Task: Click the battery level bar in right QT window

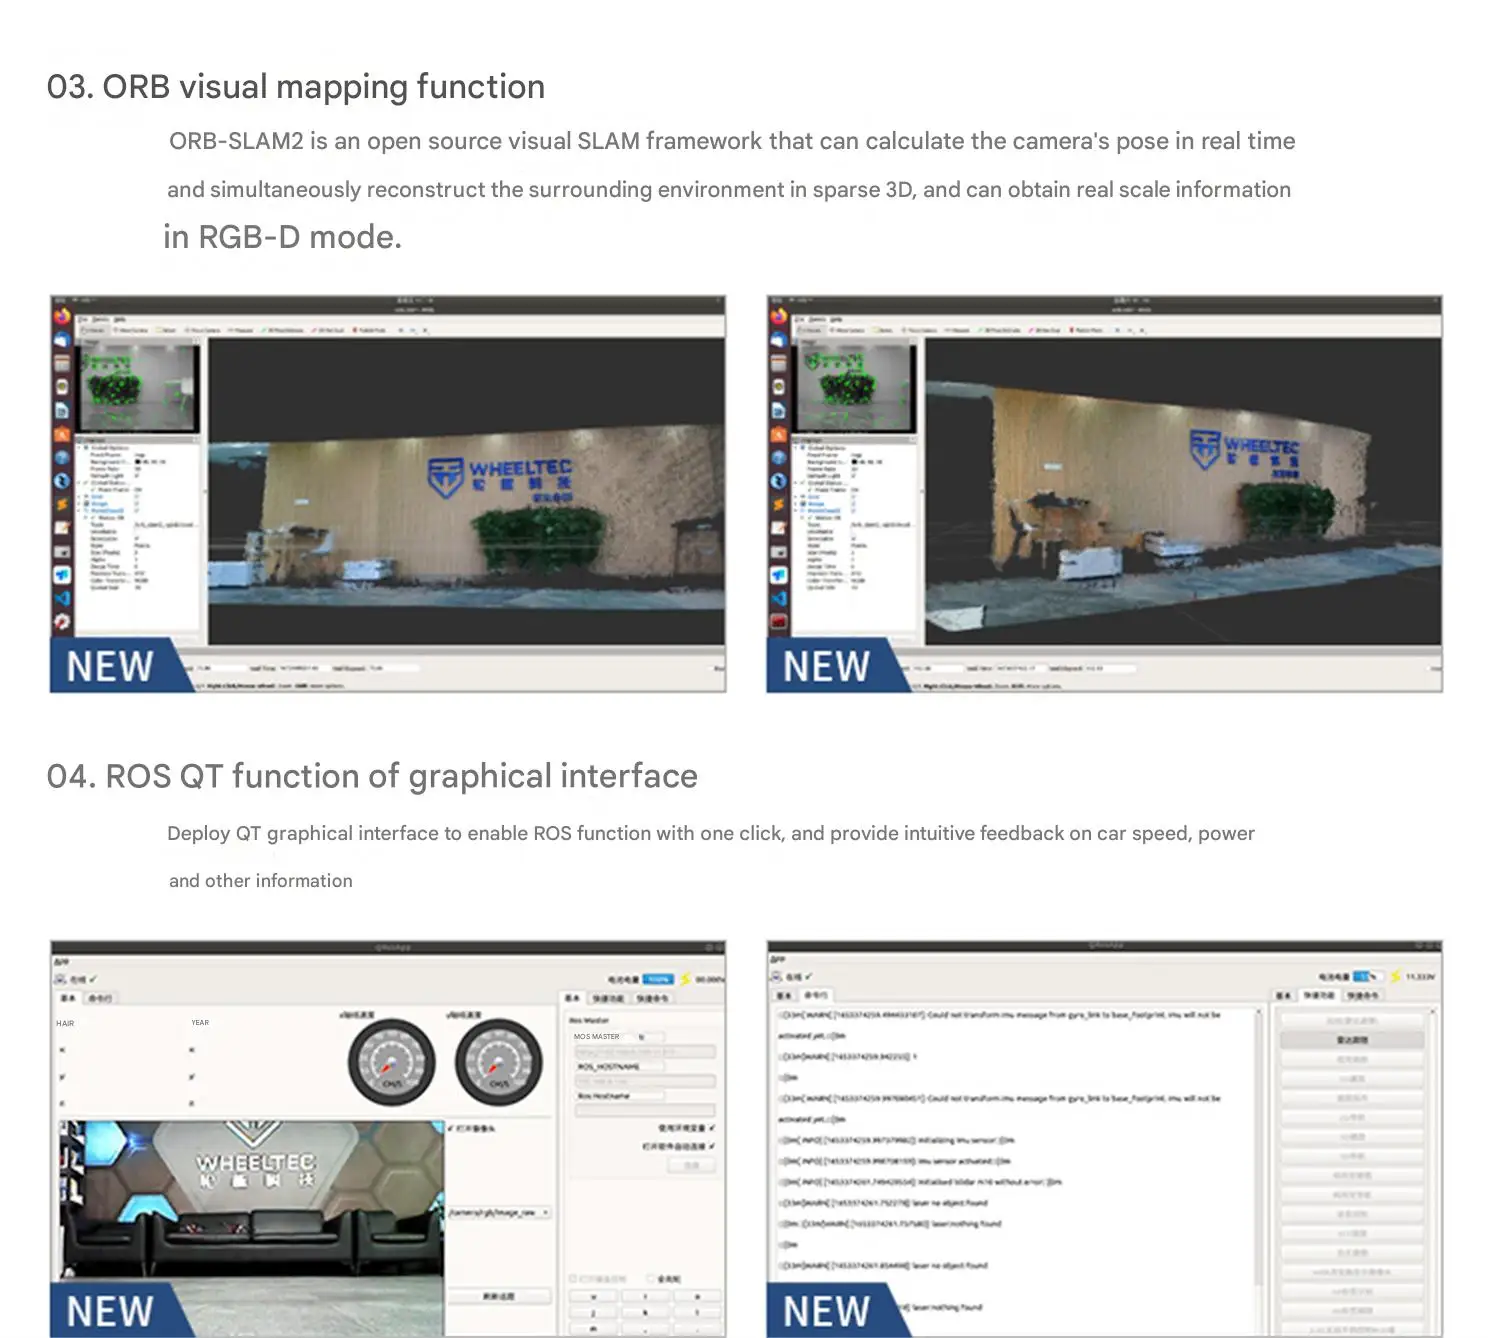Action: (x=1368, y=976)
